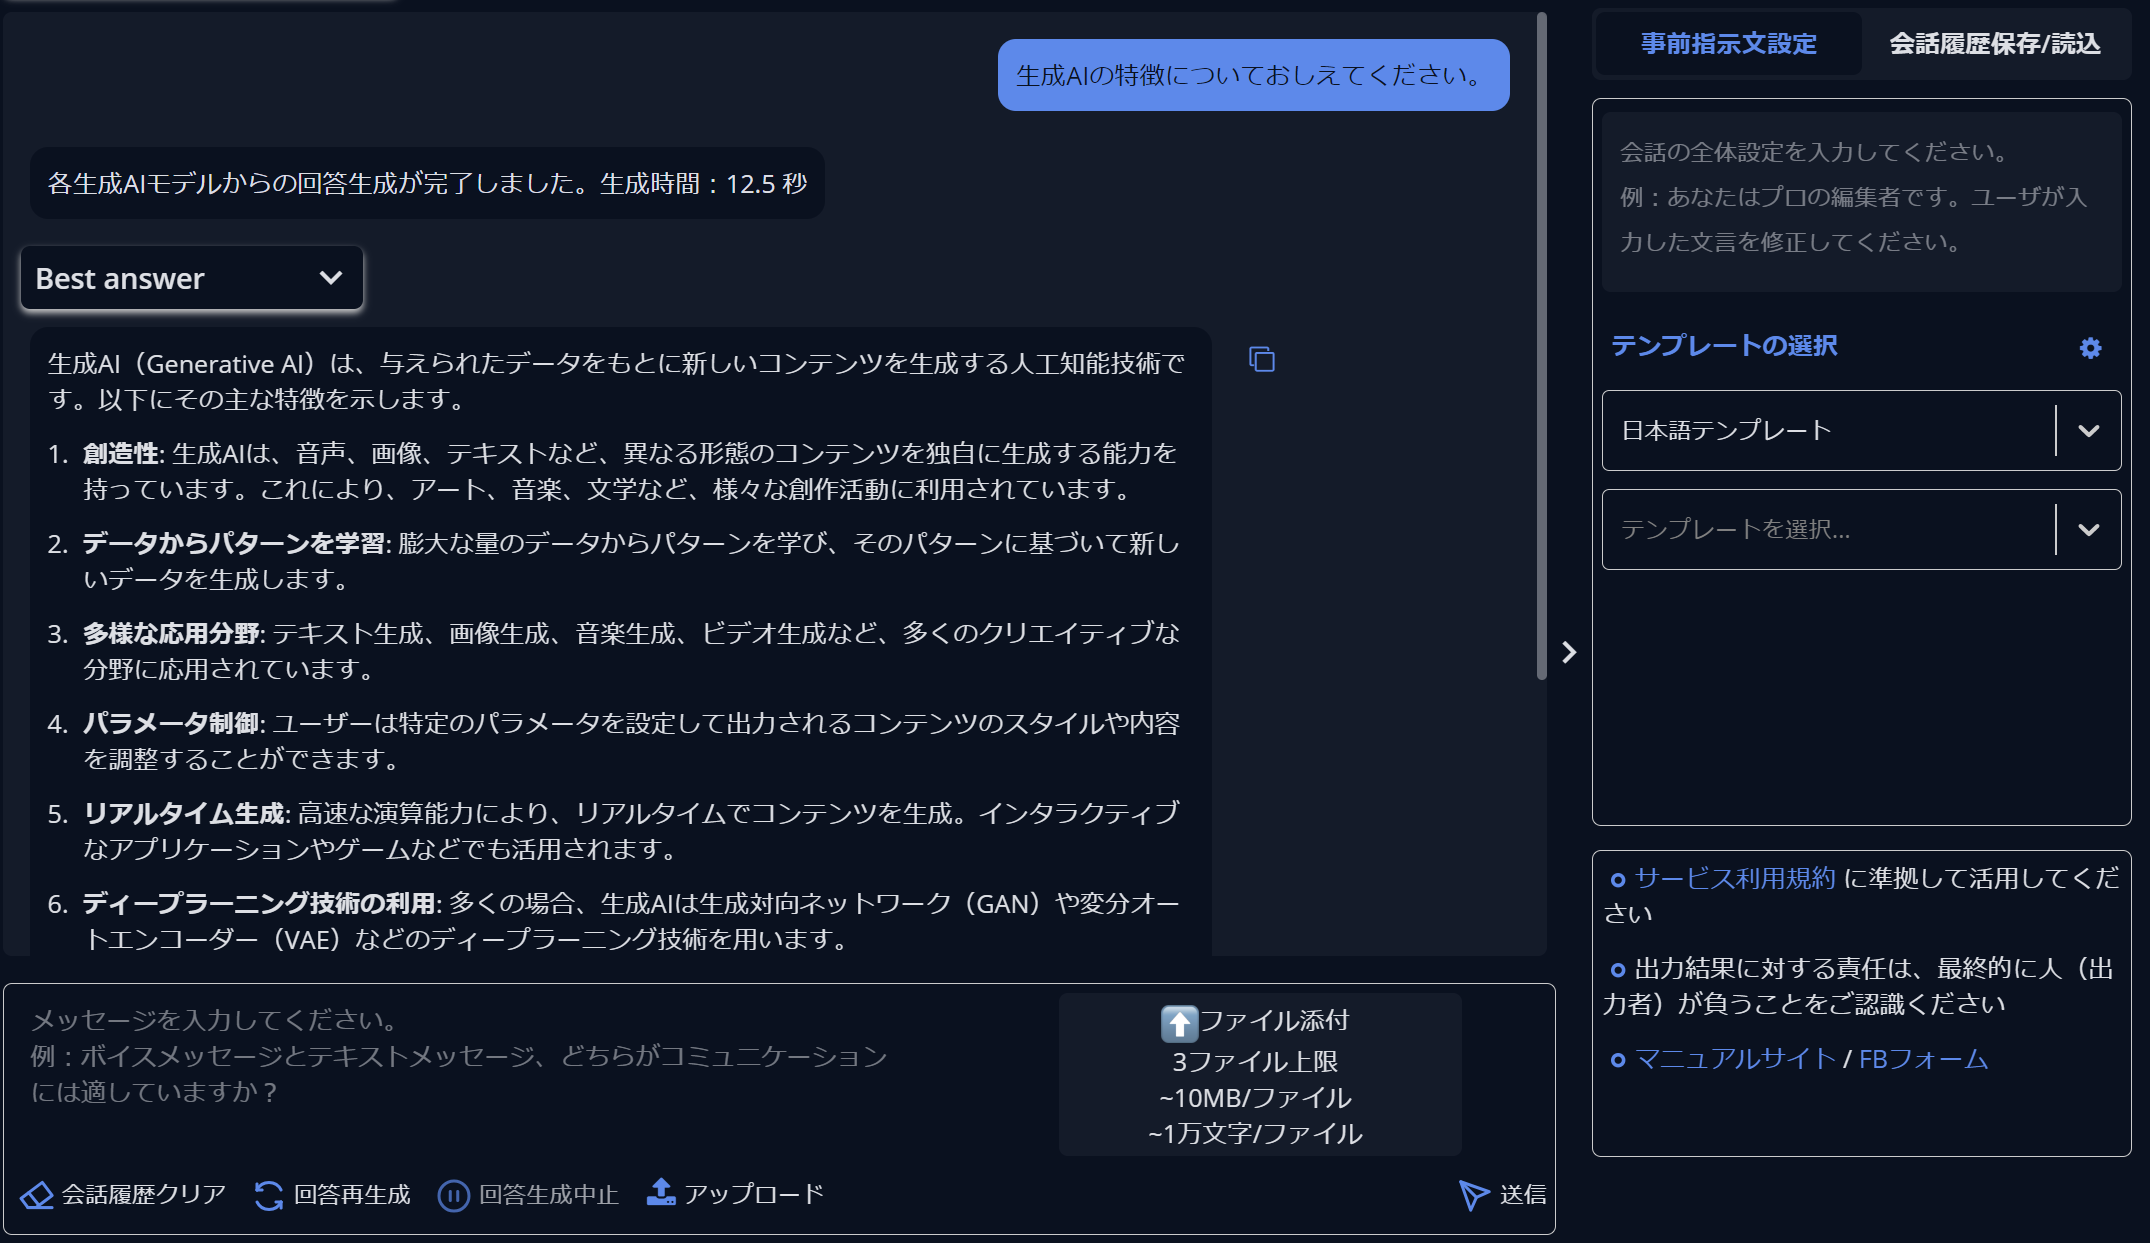2150x1243 pixels.
Task: Click the アップロード upload icon
Action: pos(661,1192)
